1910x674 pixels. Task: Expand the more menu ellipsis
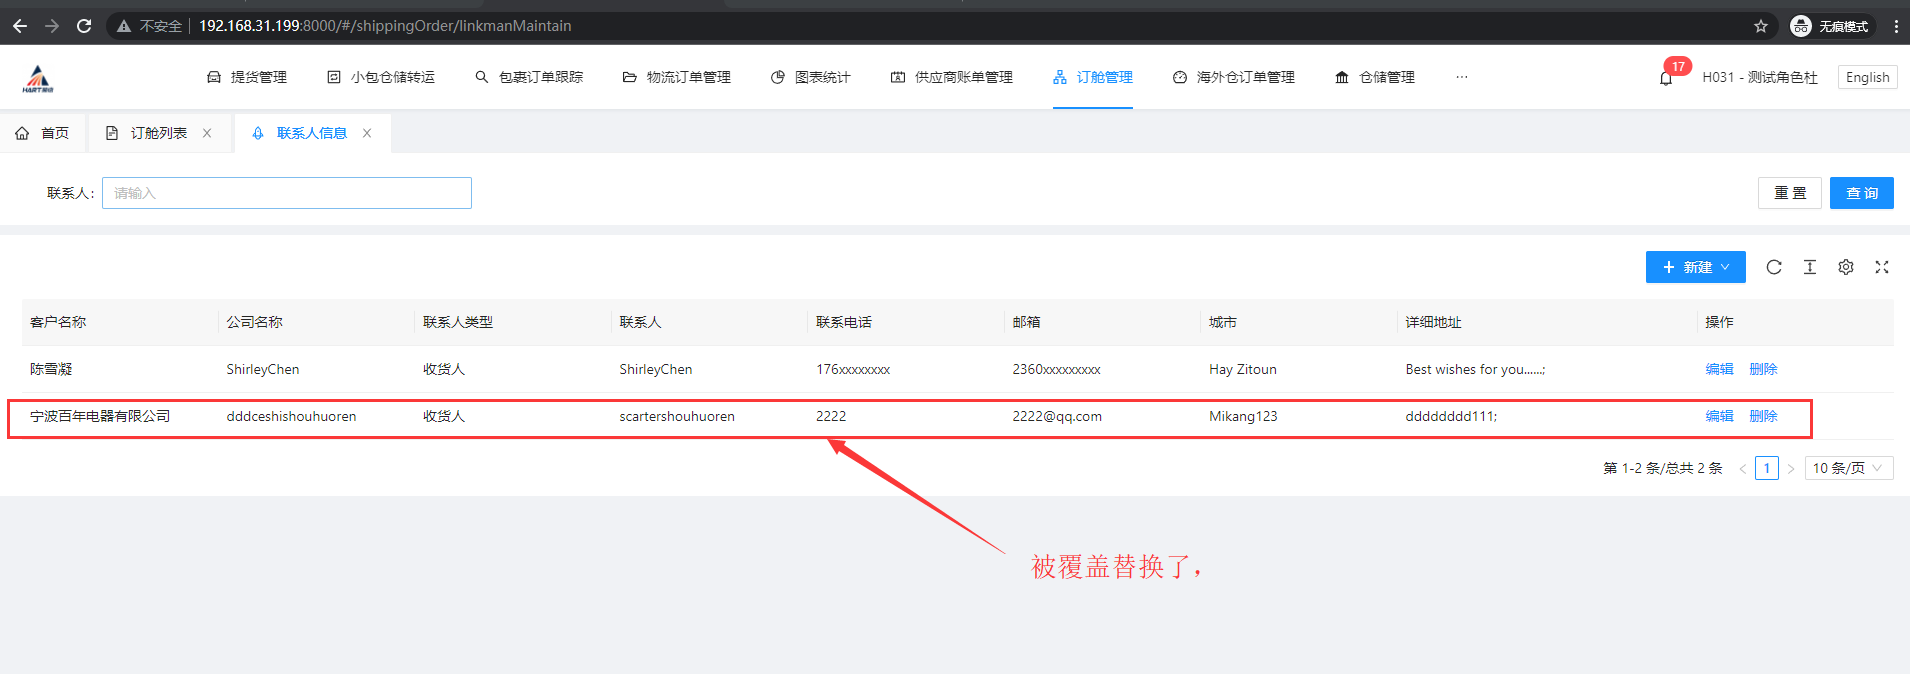pyautogui.click(x=1462, y=77)
